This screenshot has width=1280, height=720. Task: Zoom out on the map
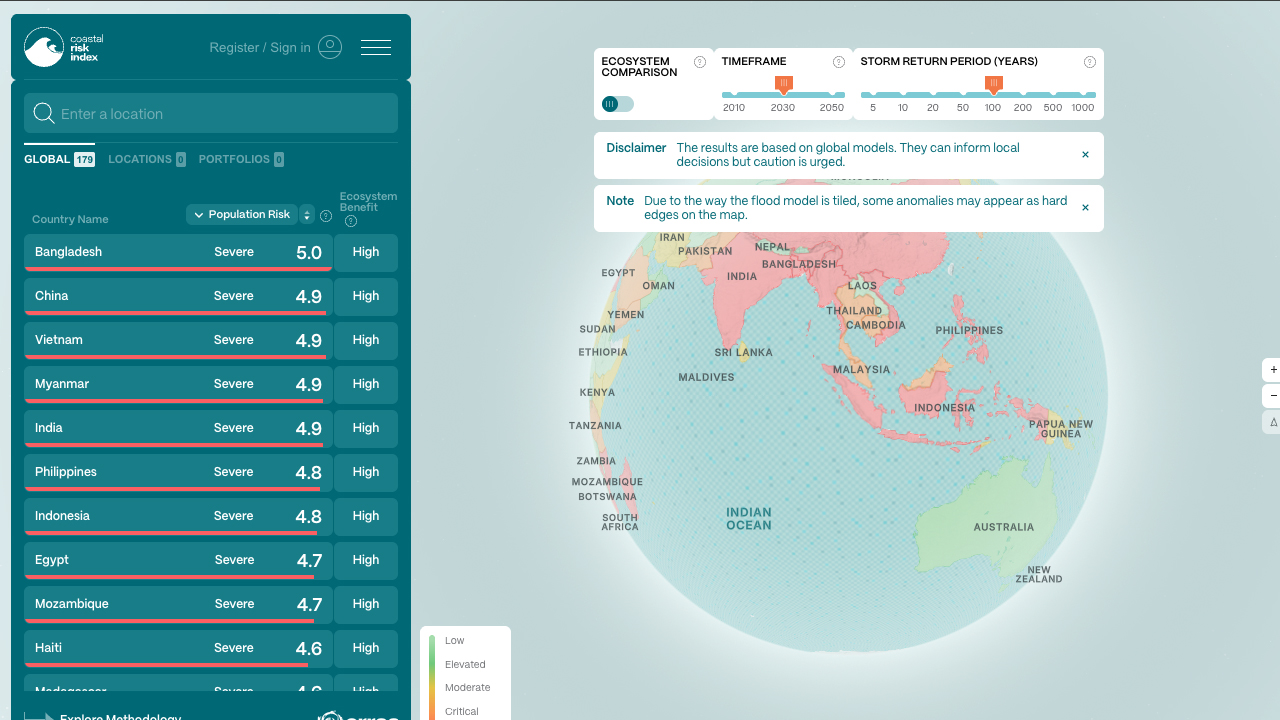(1272, 396)
